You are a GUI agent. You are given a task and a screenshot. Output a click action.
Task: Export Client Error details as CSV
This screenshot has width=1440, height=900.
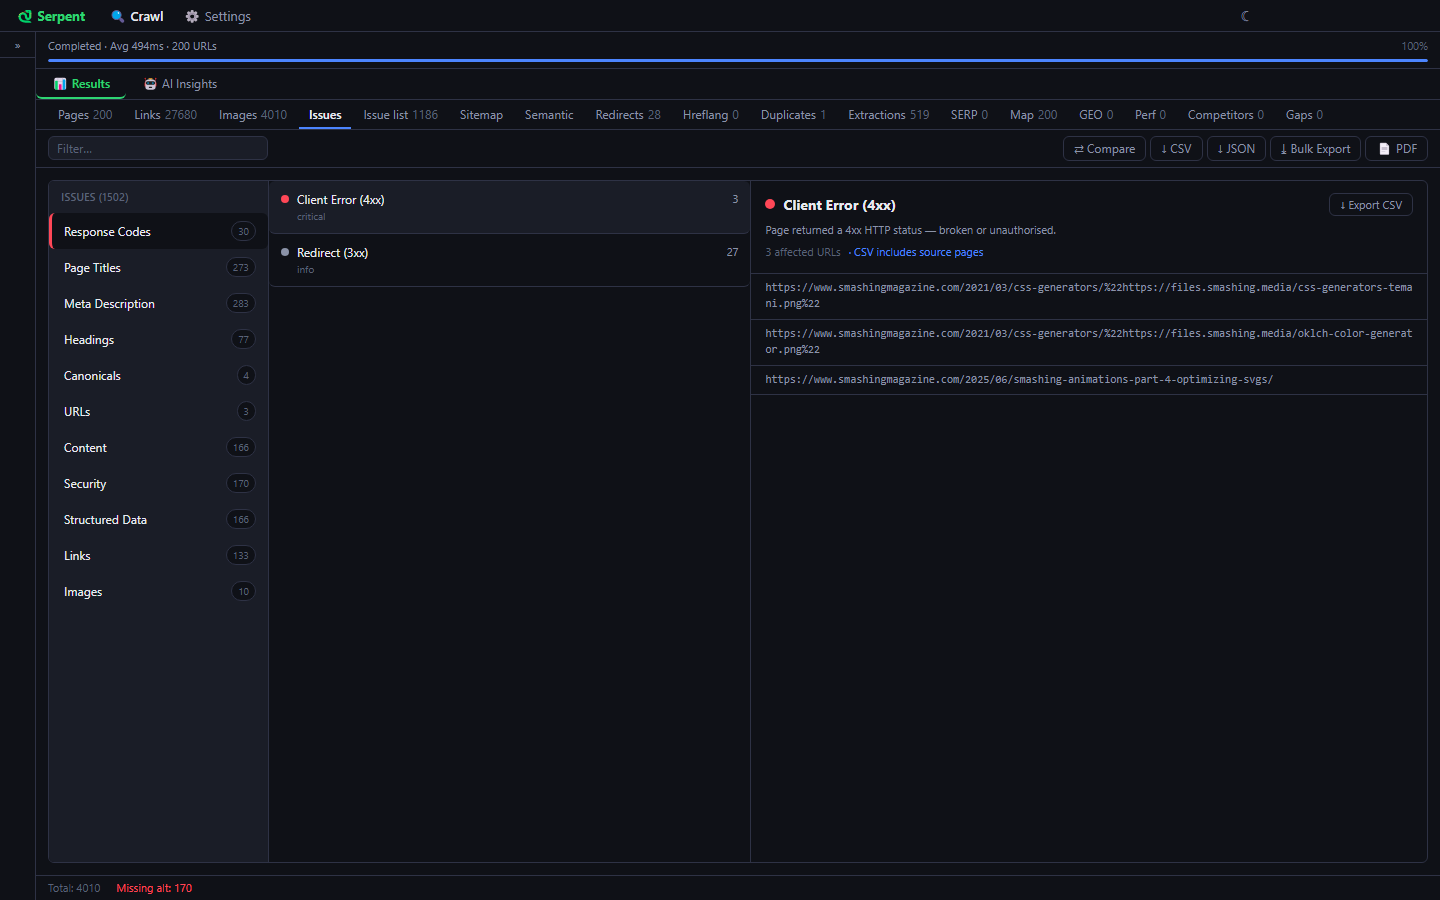point(1371,205)
